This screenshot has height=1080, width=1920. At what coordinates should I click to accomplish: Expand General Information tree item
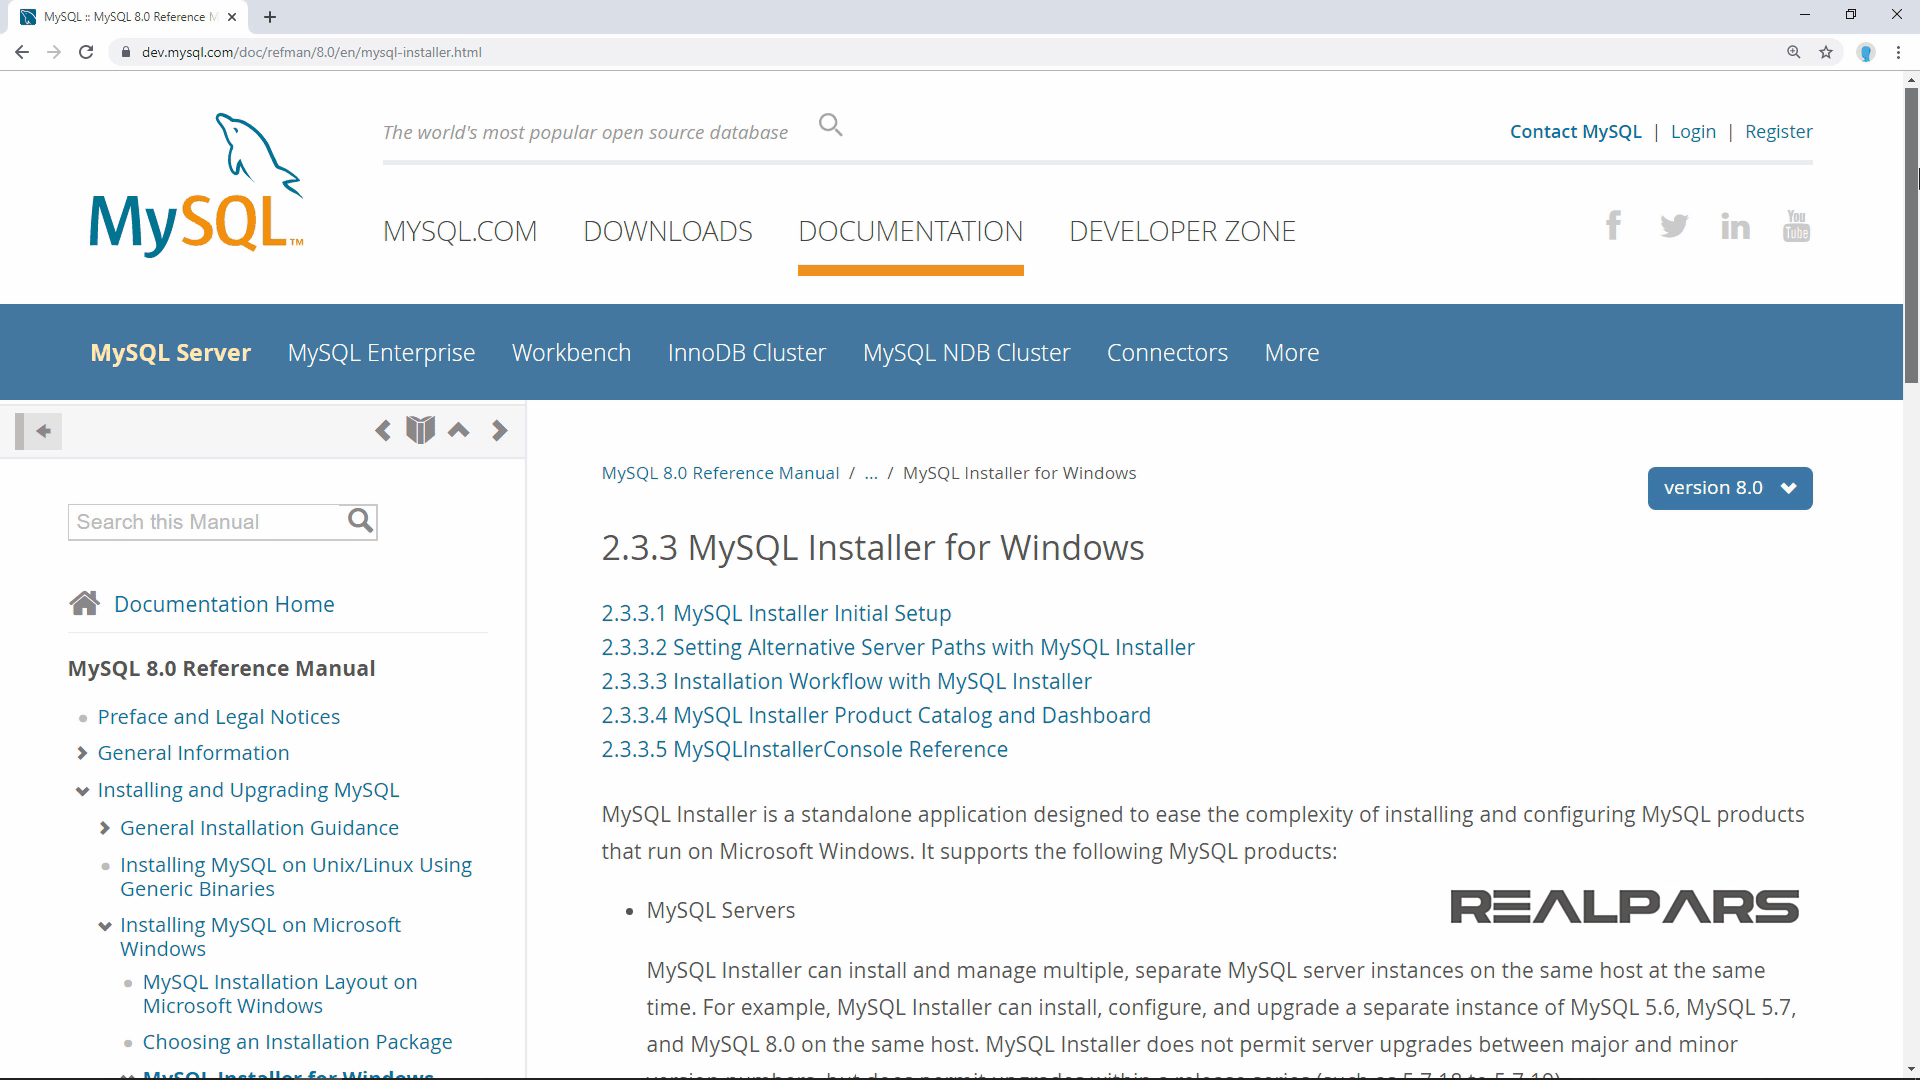pyautogui.click(x=82, y=753)
